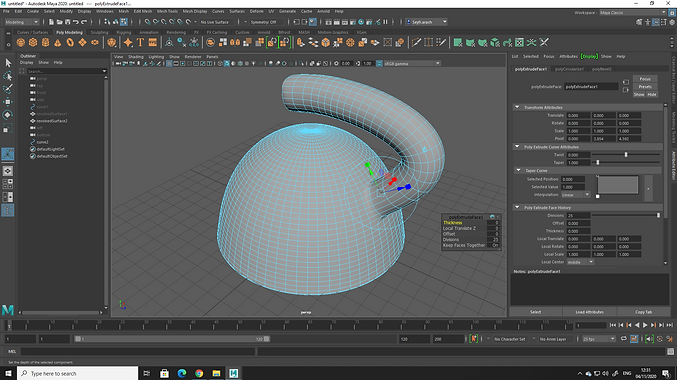Collapse the Transform Attributes section

tap(517, 107)
